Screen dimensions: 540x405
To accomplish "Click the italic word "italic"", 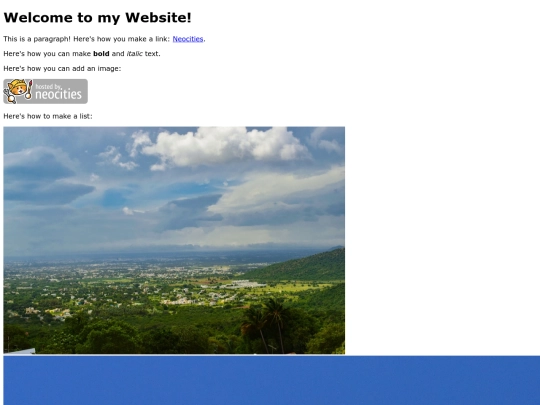I will 135,54.
